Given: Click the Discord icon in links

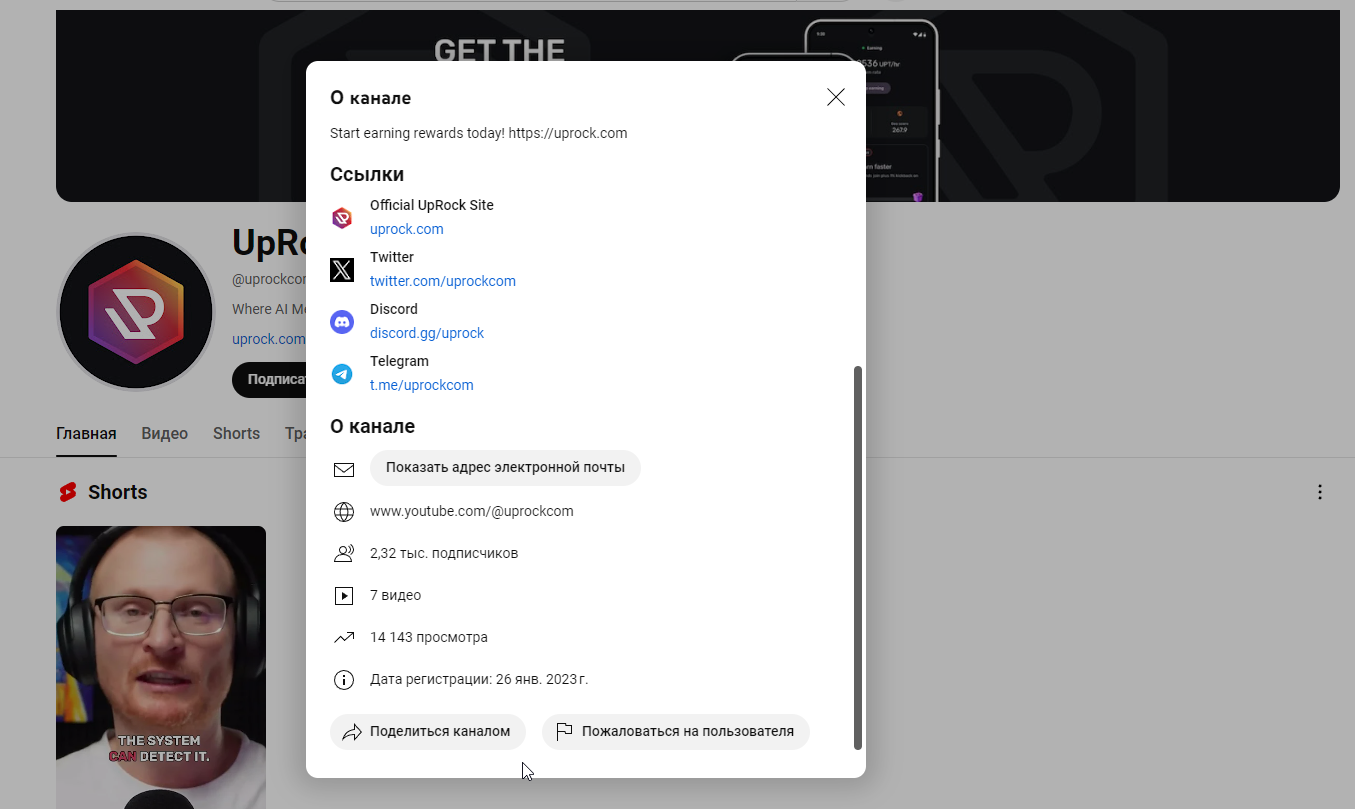Looking at the screenshot, I should pyautogui.click(x=342, y=322).
